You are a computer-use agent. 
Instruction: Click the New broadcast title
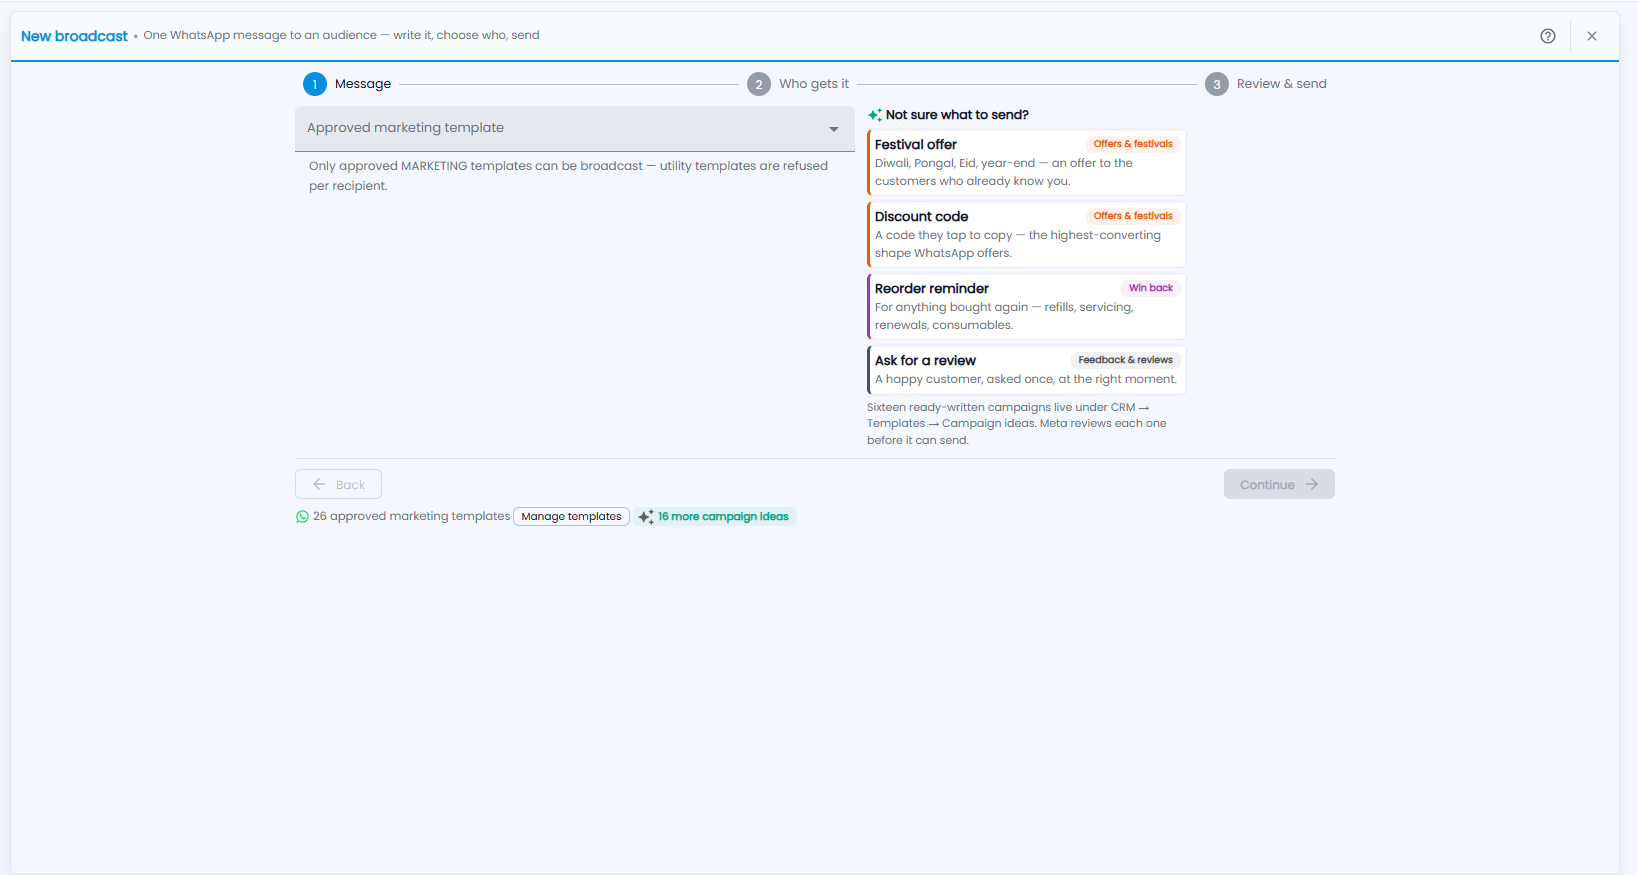(74, 36)
